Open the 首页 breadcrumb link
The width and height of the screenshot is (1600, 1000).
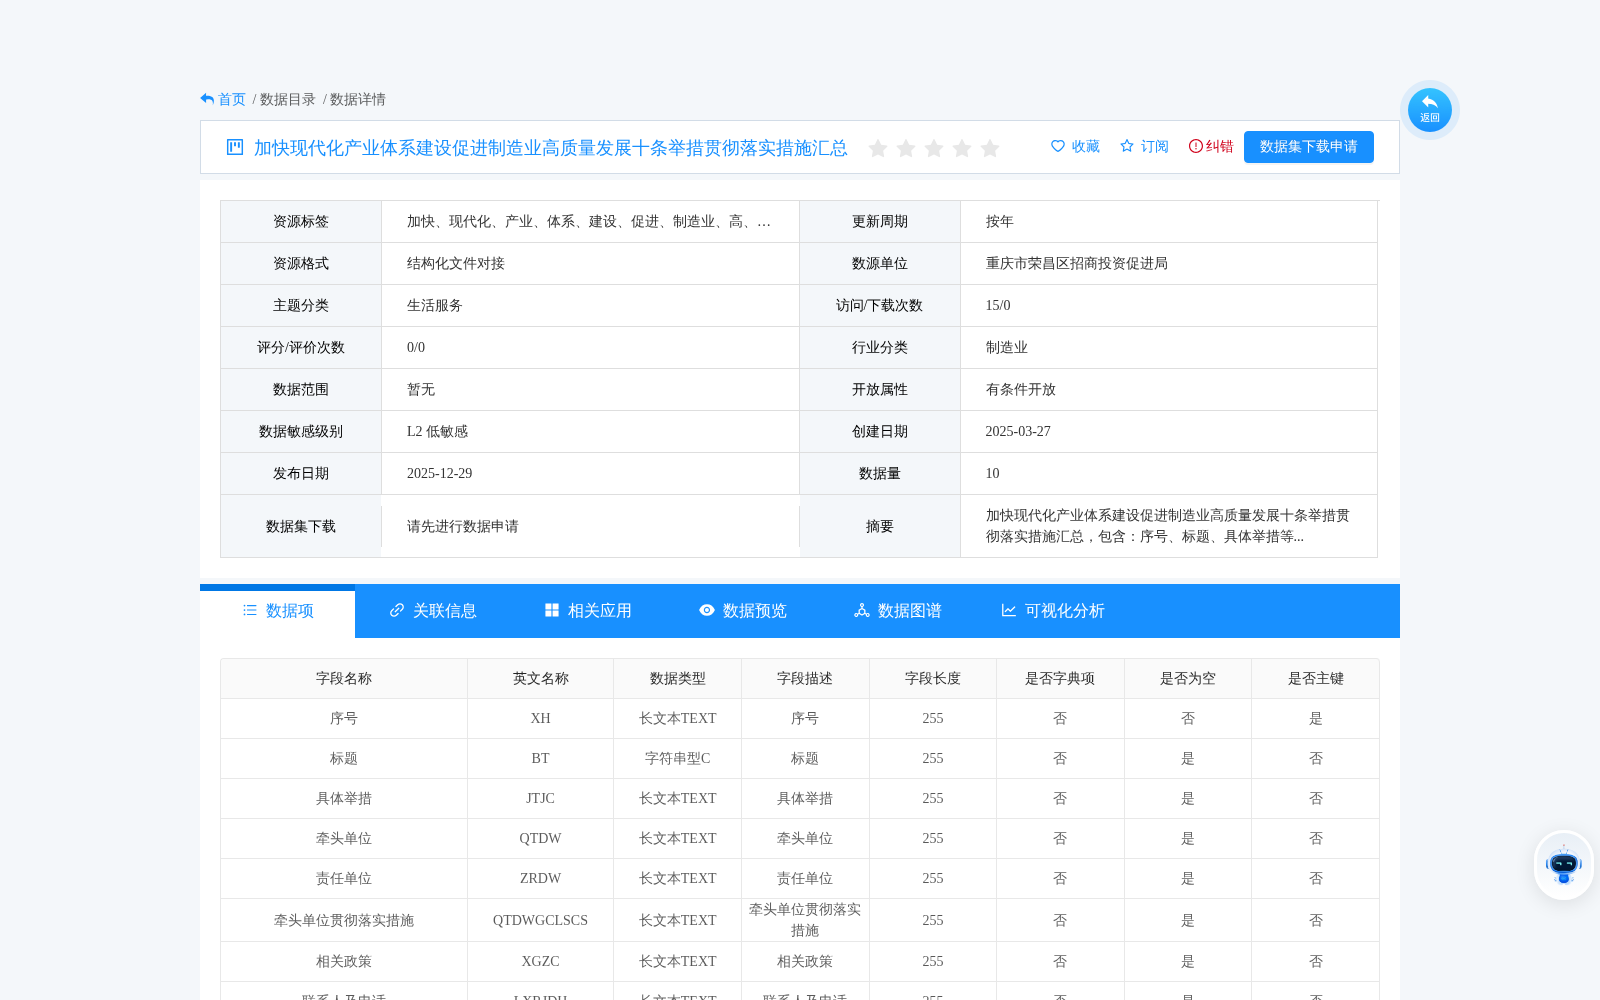[232, 99]
